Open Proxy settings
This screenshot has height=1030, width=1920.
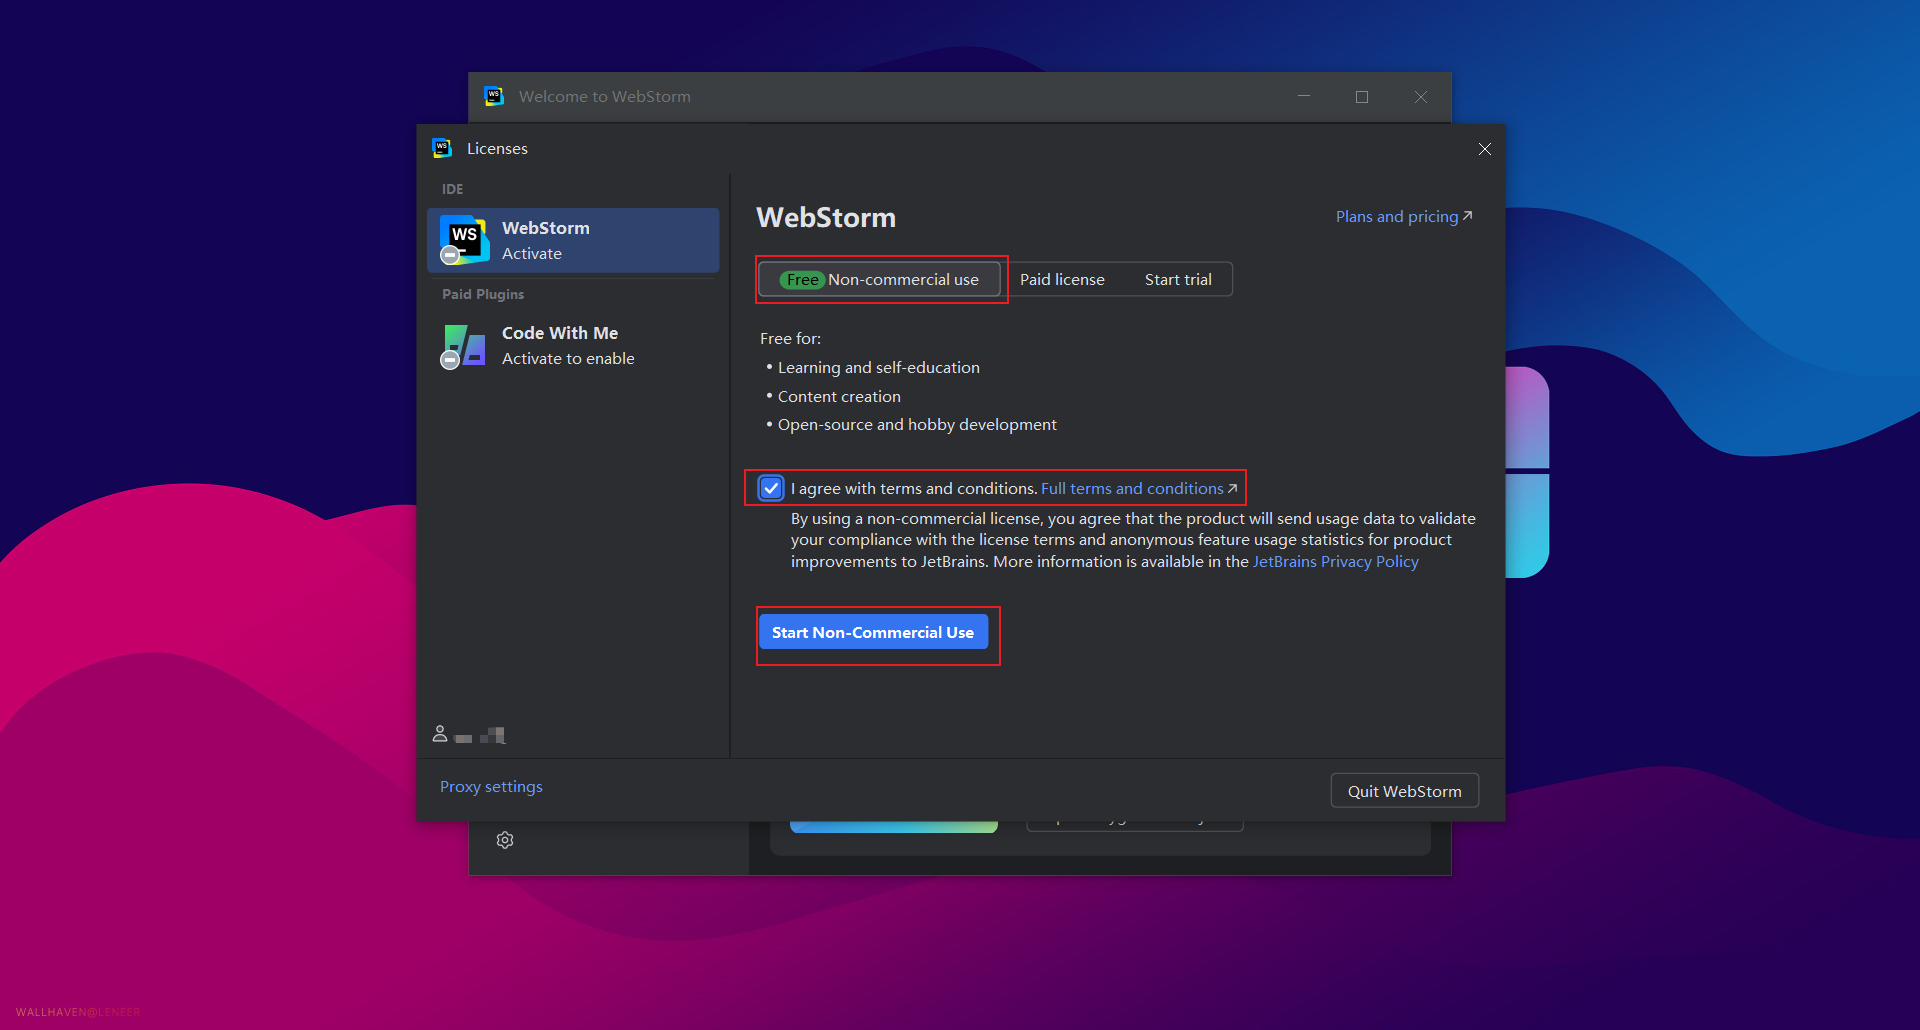(x=491, y=787)
